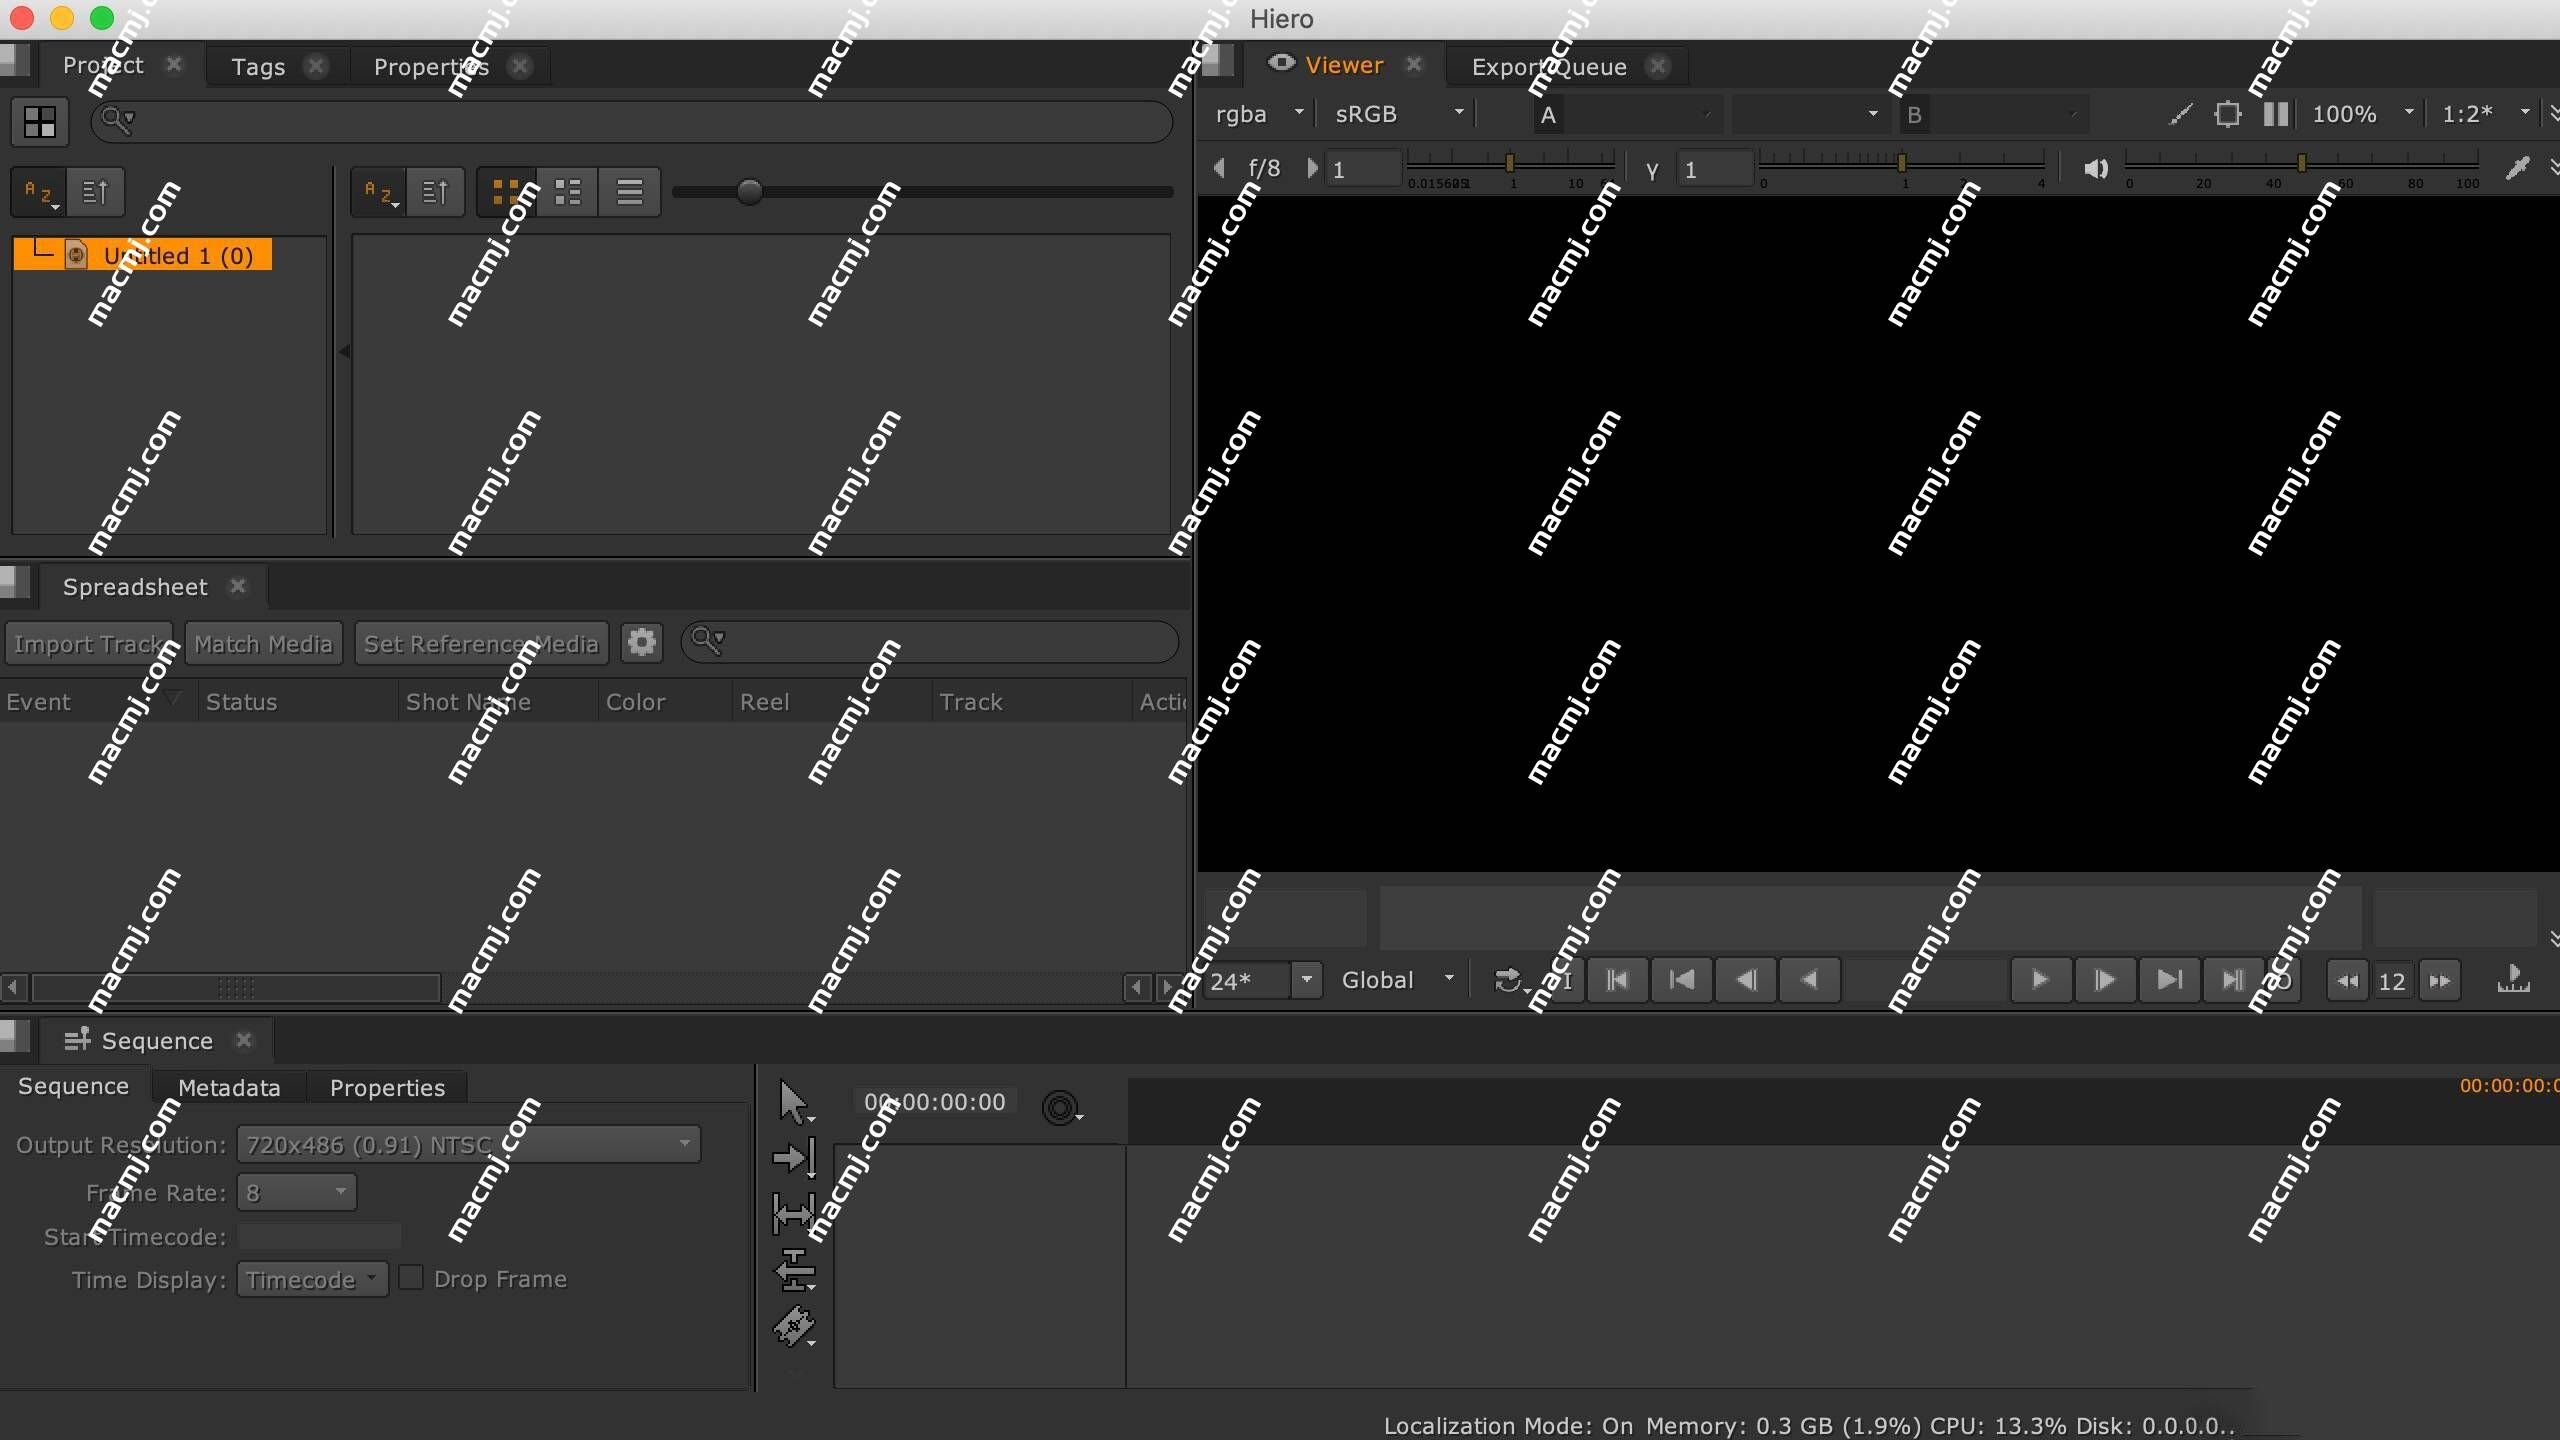Open the Sequence tab in lower panel
2560x1440 pixels.
click(72, 1085)
